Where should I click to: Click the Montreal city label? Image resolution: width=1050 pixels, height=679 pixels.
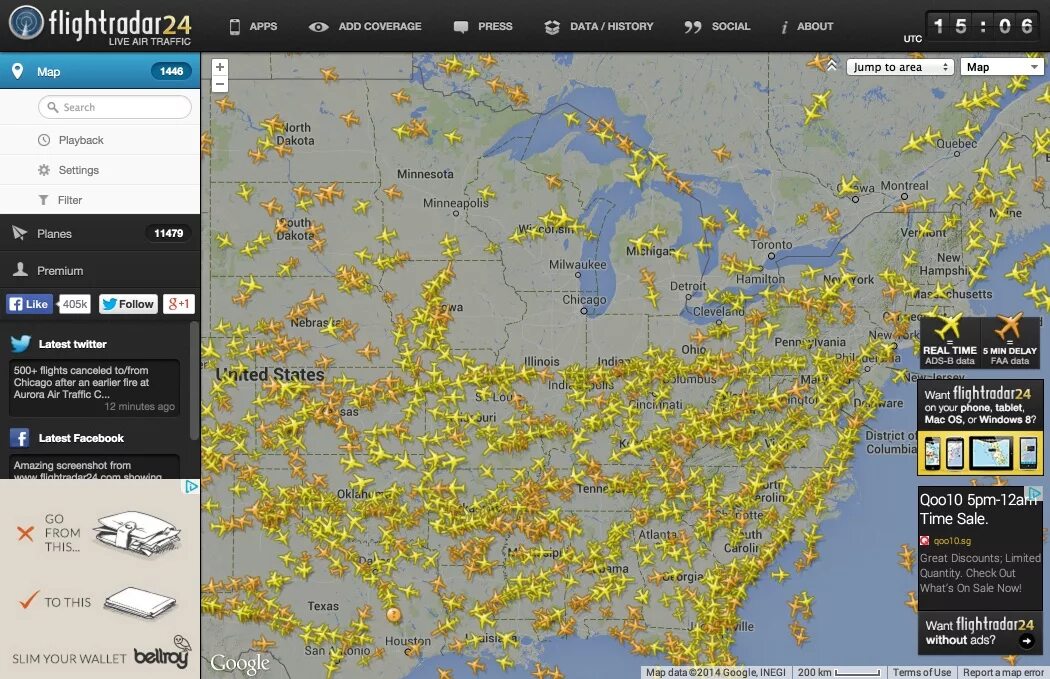[x=904, y=185]
